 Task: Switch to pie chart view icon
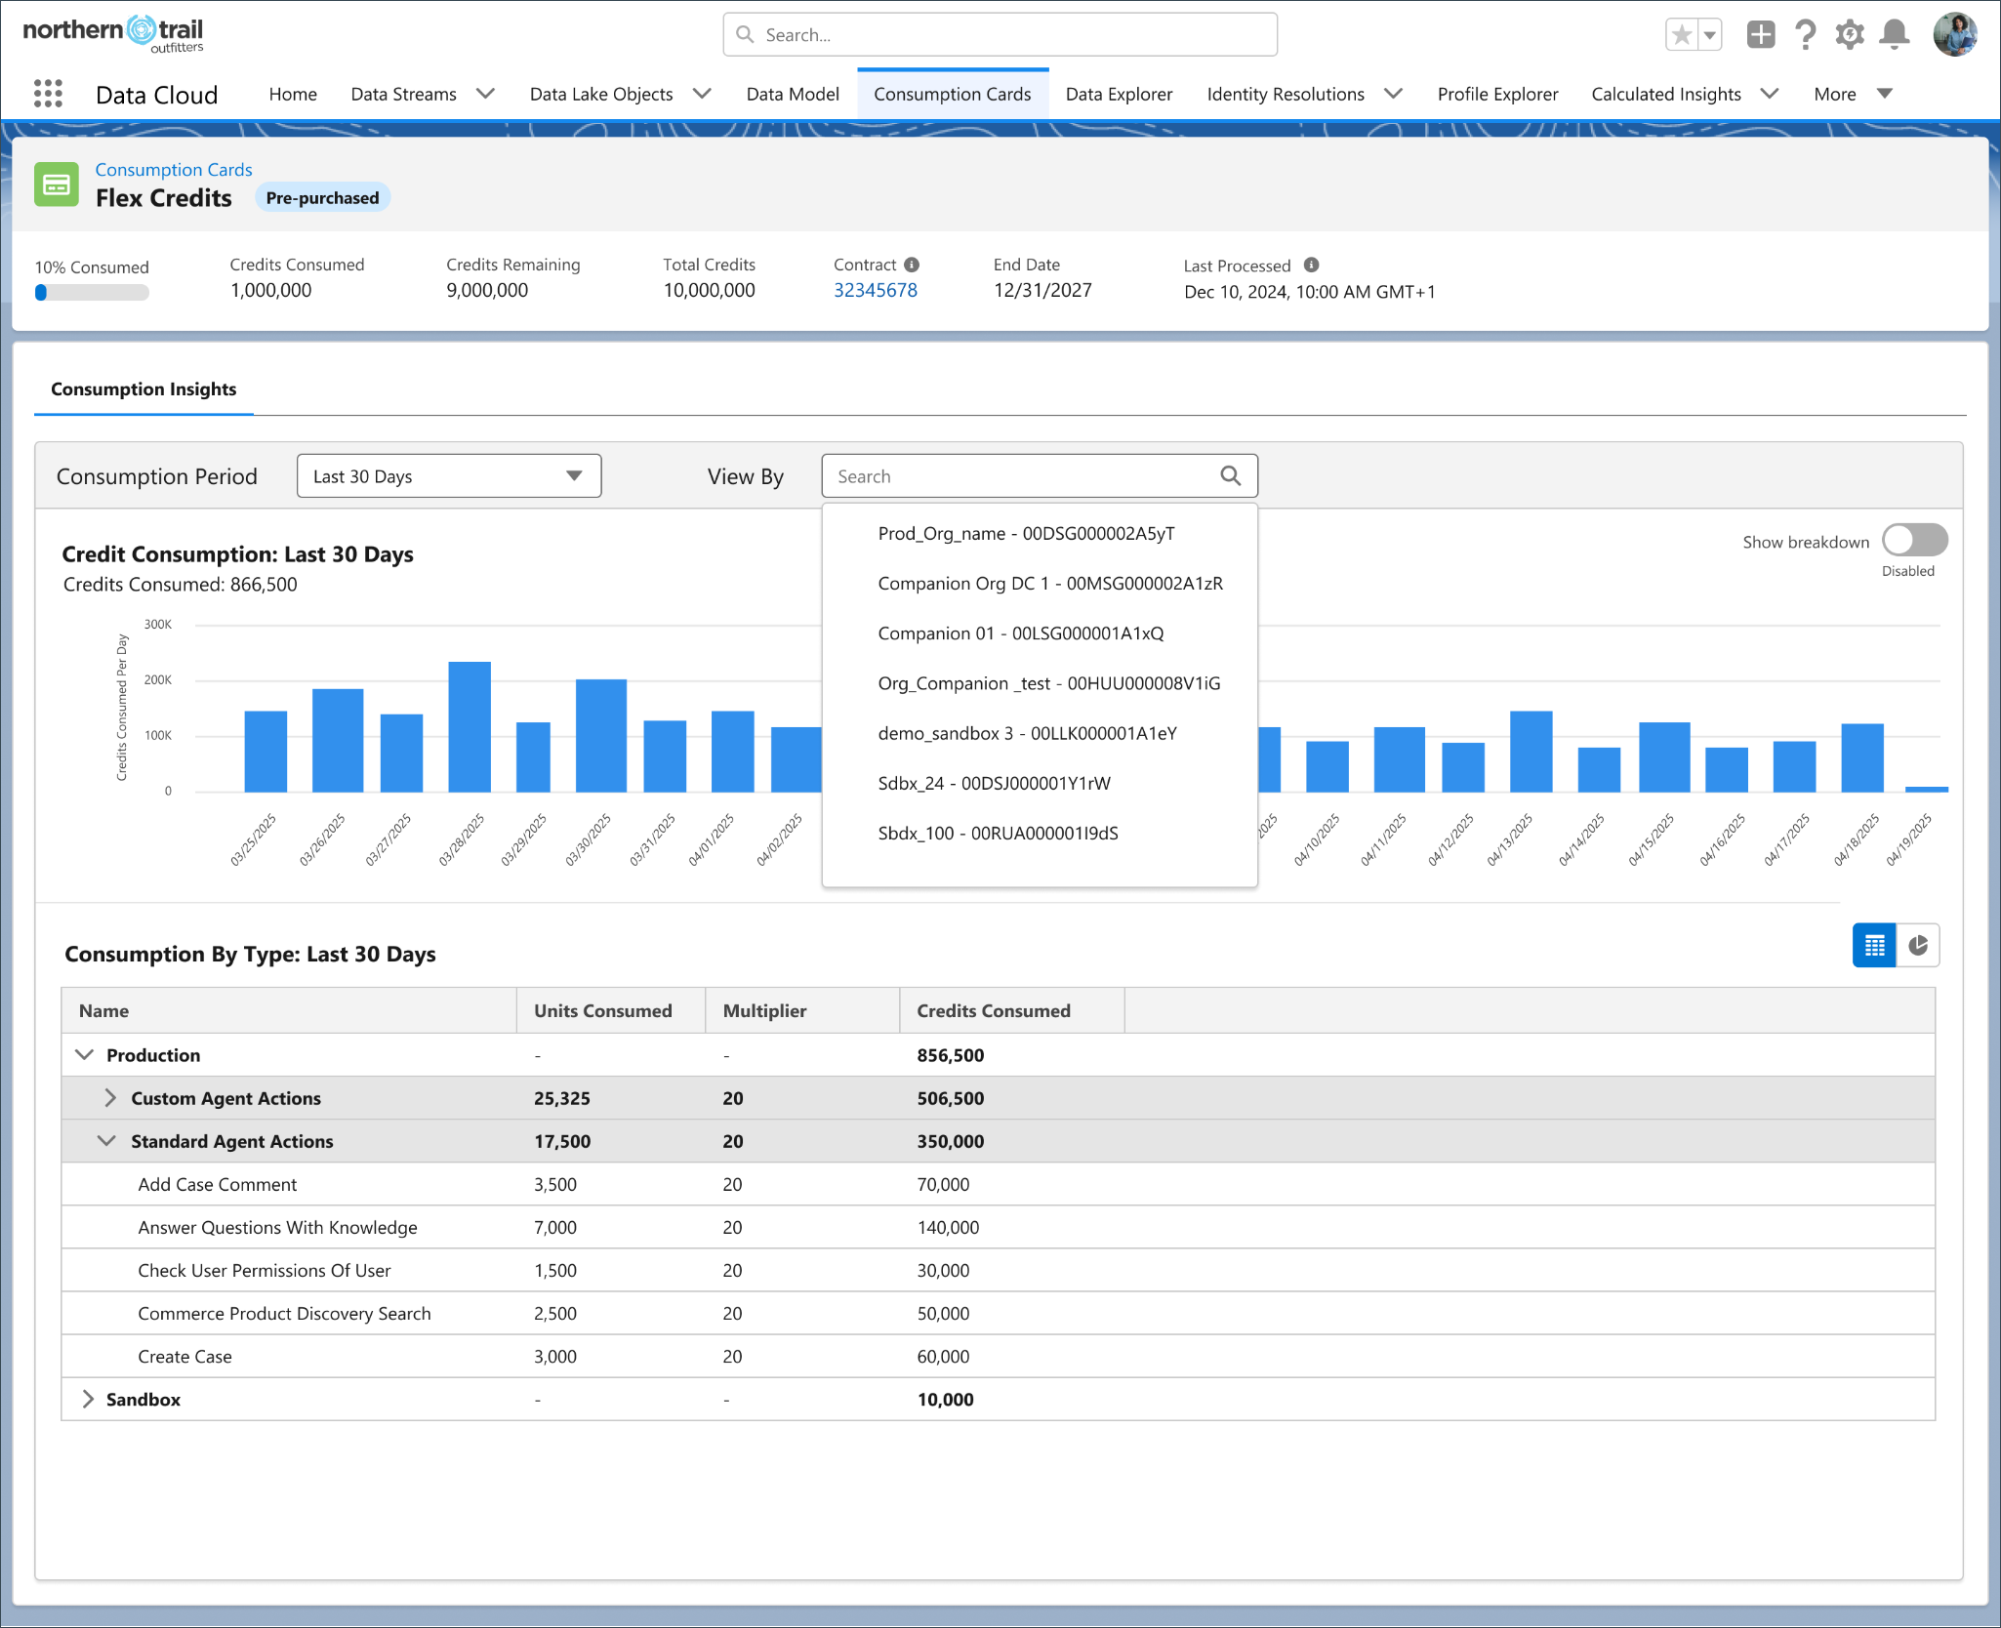1918,945
